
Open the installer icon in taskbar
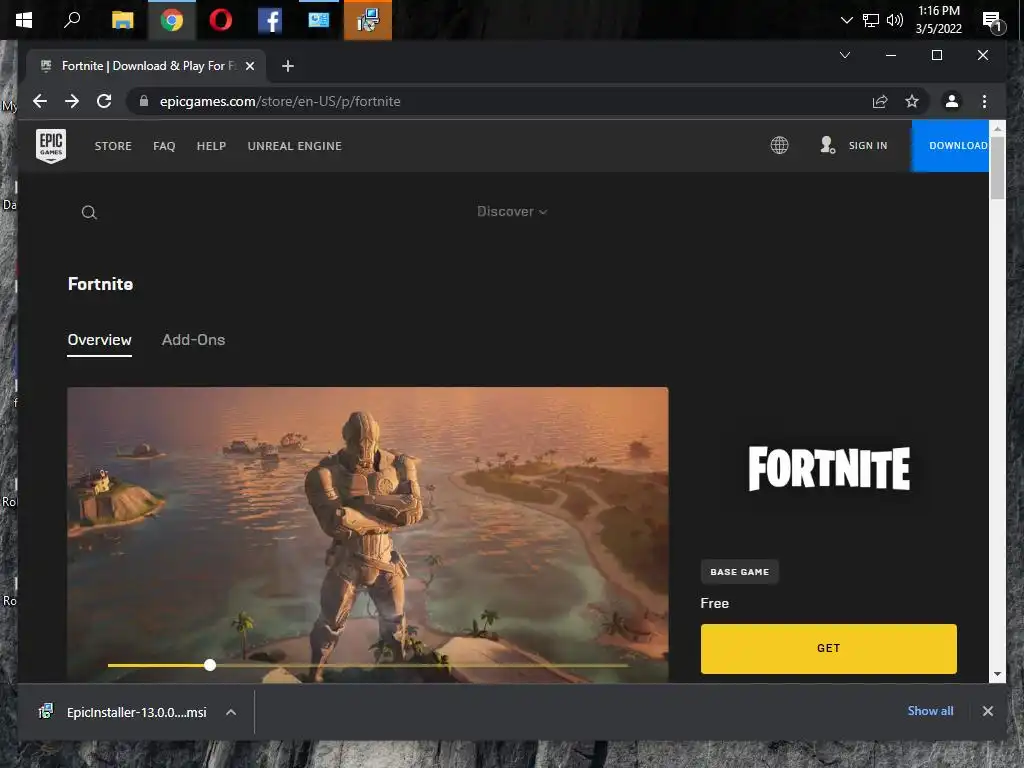tap(368, 20)
